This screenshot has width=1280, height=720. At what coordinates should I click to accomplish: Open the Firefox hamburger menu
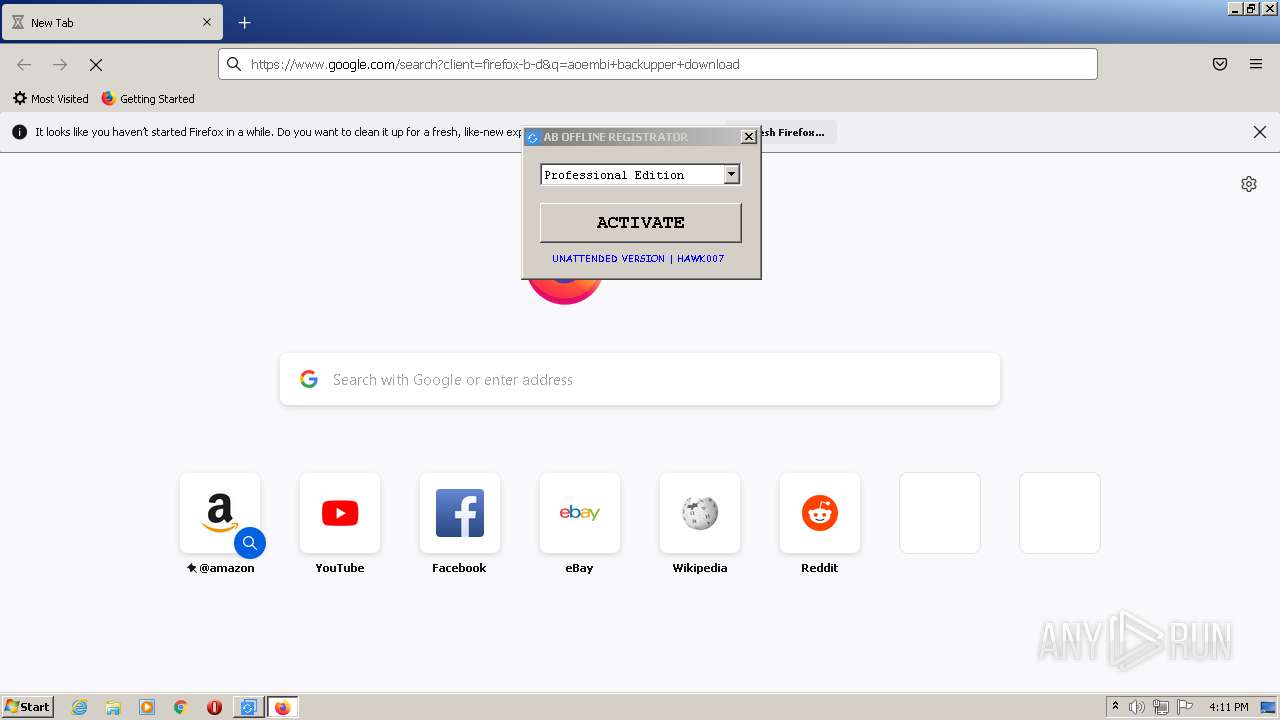(x=1256, y=64)
